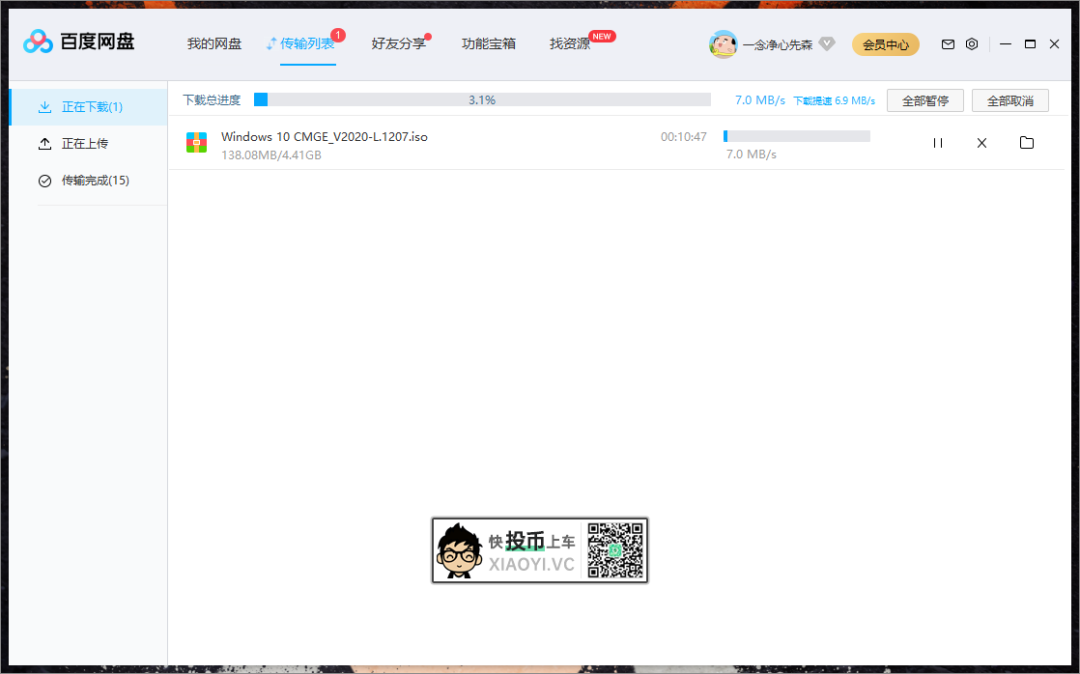Open the 会员中心 button
Screen dimensions: 1080x674
[x=885, y=45]
